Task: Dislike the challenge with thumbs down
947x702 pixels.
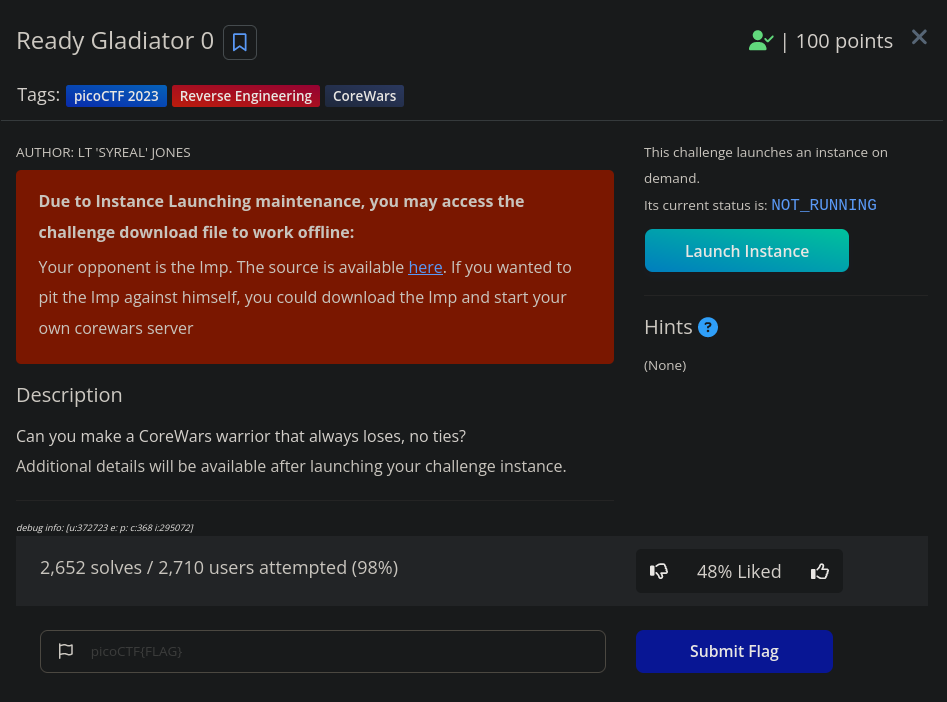Action: click(659, 571)
